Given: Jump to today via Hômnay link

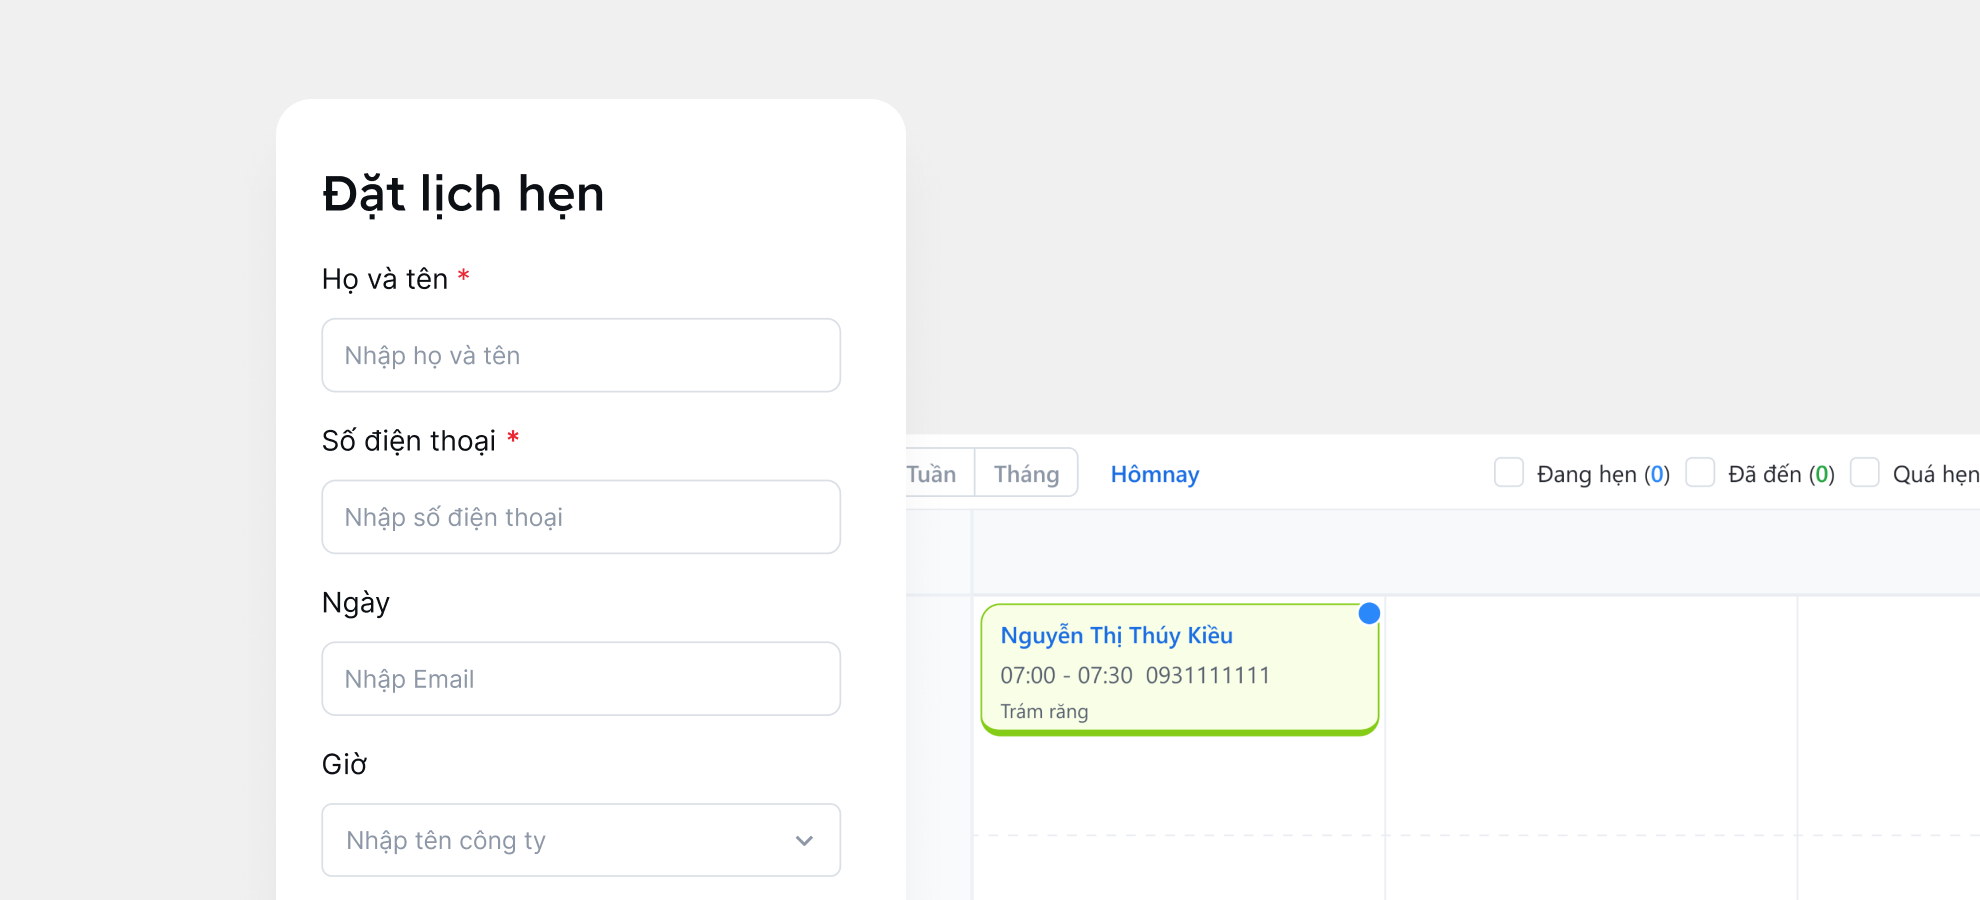Looking at the screenshot, I should 1154,474.
